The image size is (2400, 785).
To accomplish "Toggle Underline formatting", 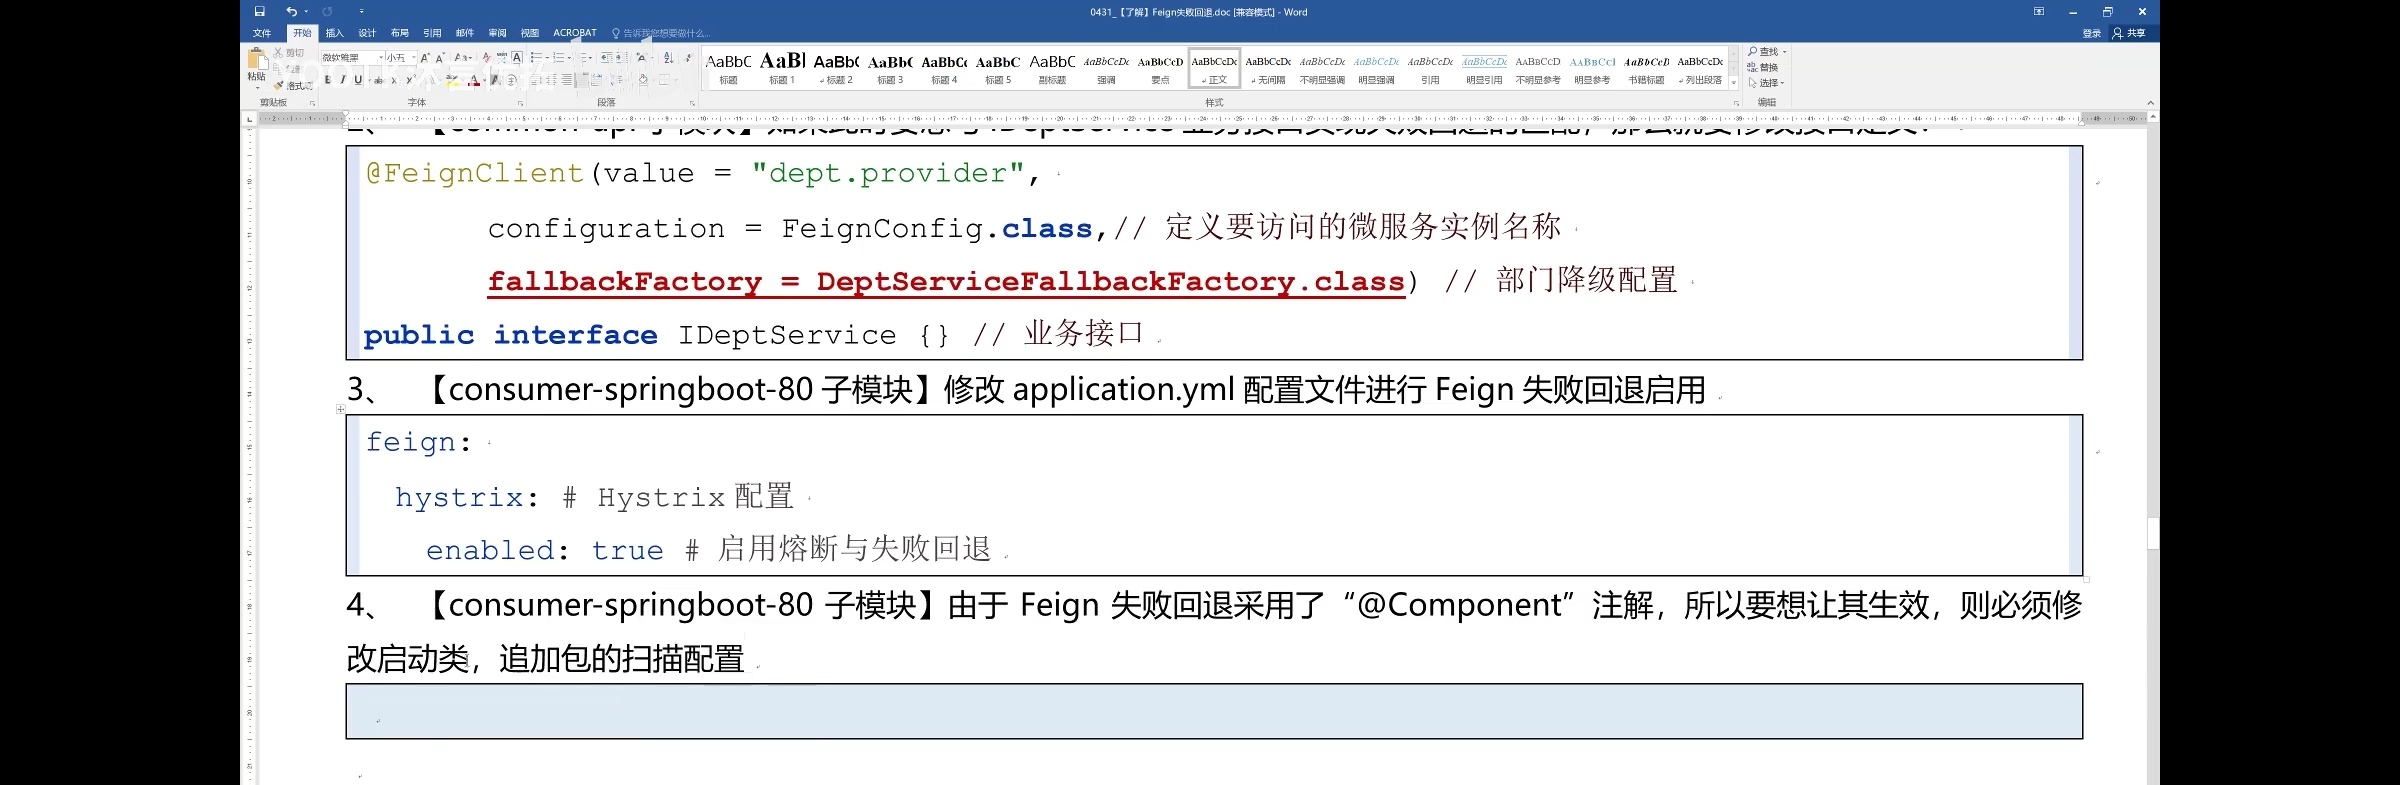I will coord(358,80).
